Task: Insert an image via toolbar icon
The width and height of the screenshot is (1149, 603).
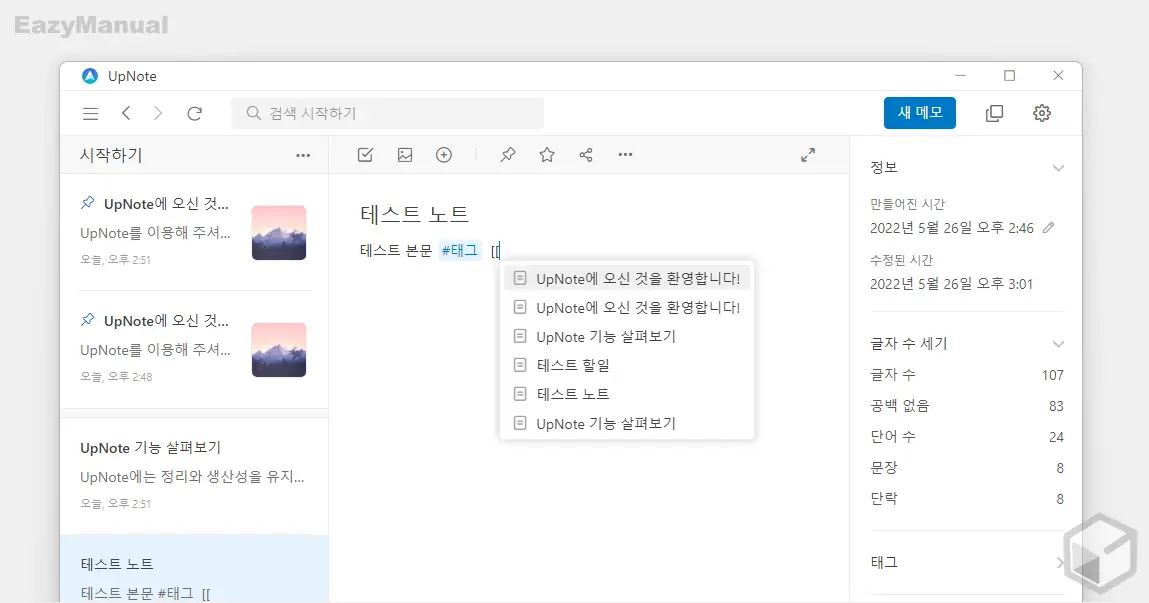Action: 404,155
